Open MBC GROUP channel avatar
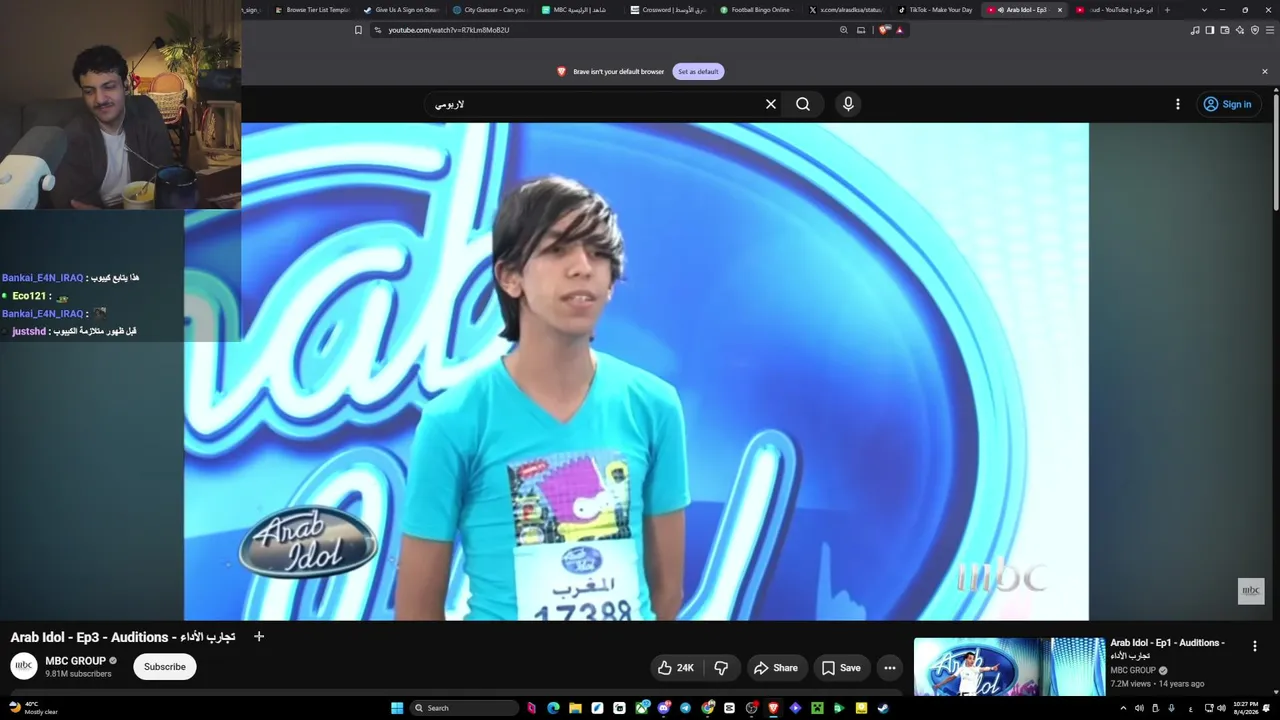This screenshot has height=720, width=1280. click(24, 666)
